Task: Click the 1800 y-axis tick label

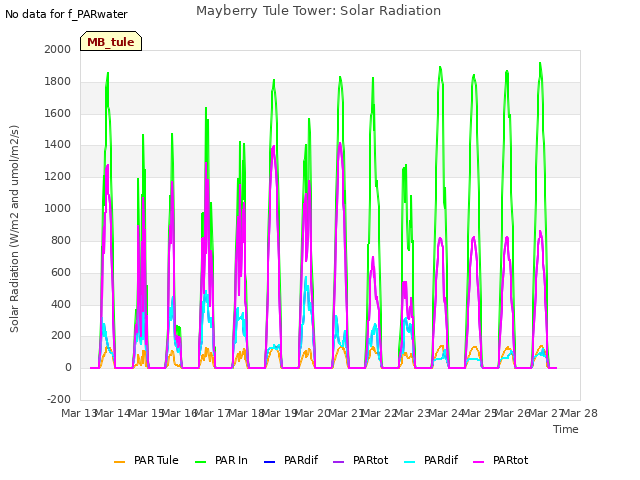Action: click(58, 81)
